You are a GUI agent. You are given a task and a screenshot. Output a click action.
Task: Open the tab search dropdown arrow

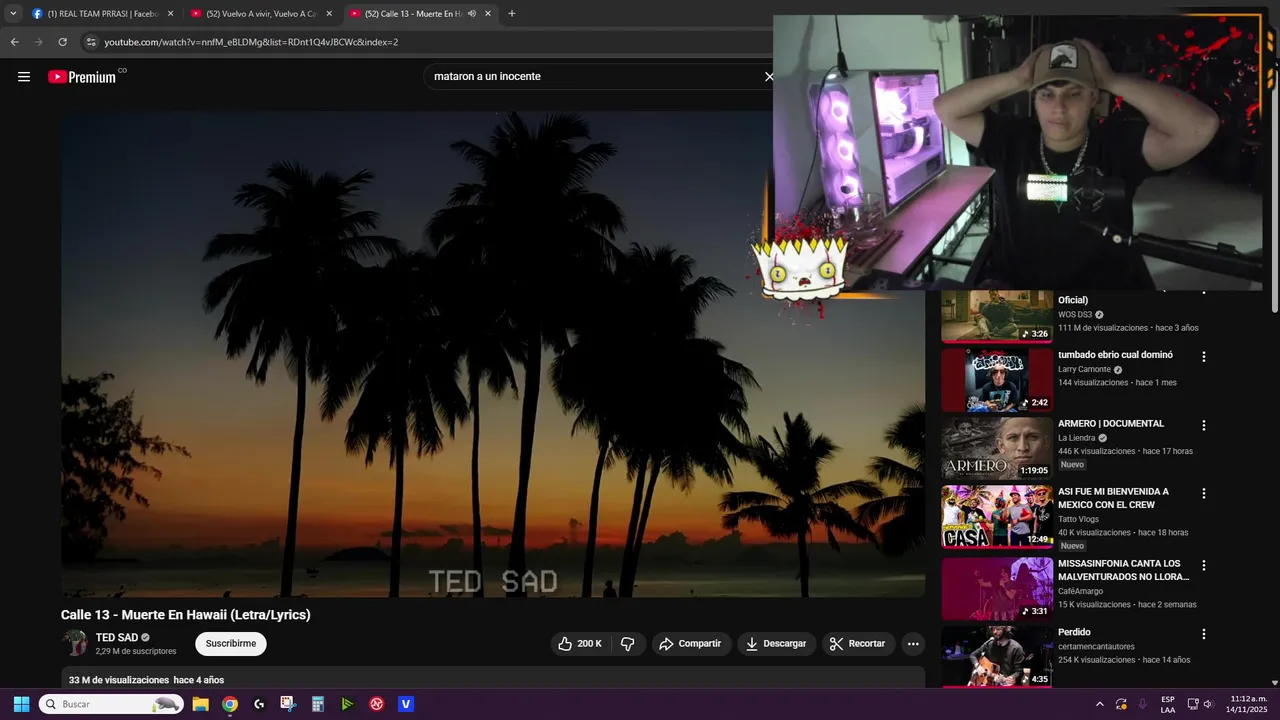click(13, 14)
